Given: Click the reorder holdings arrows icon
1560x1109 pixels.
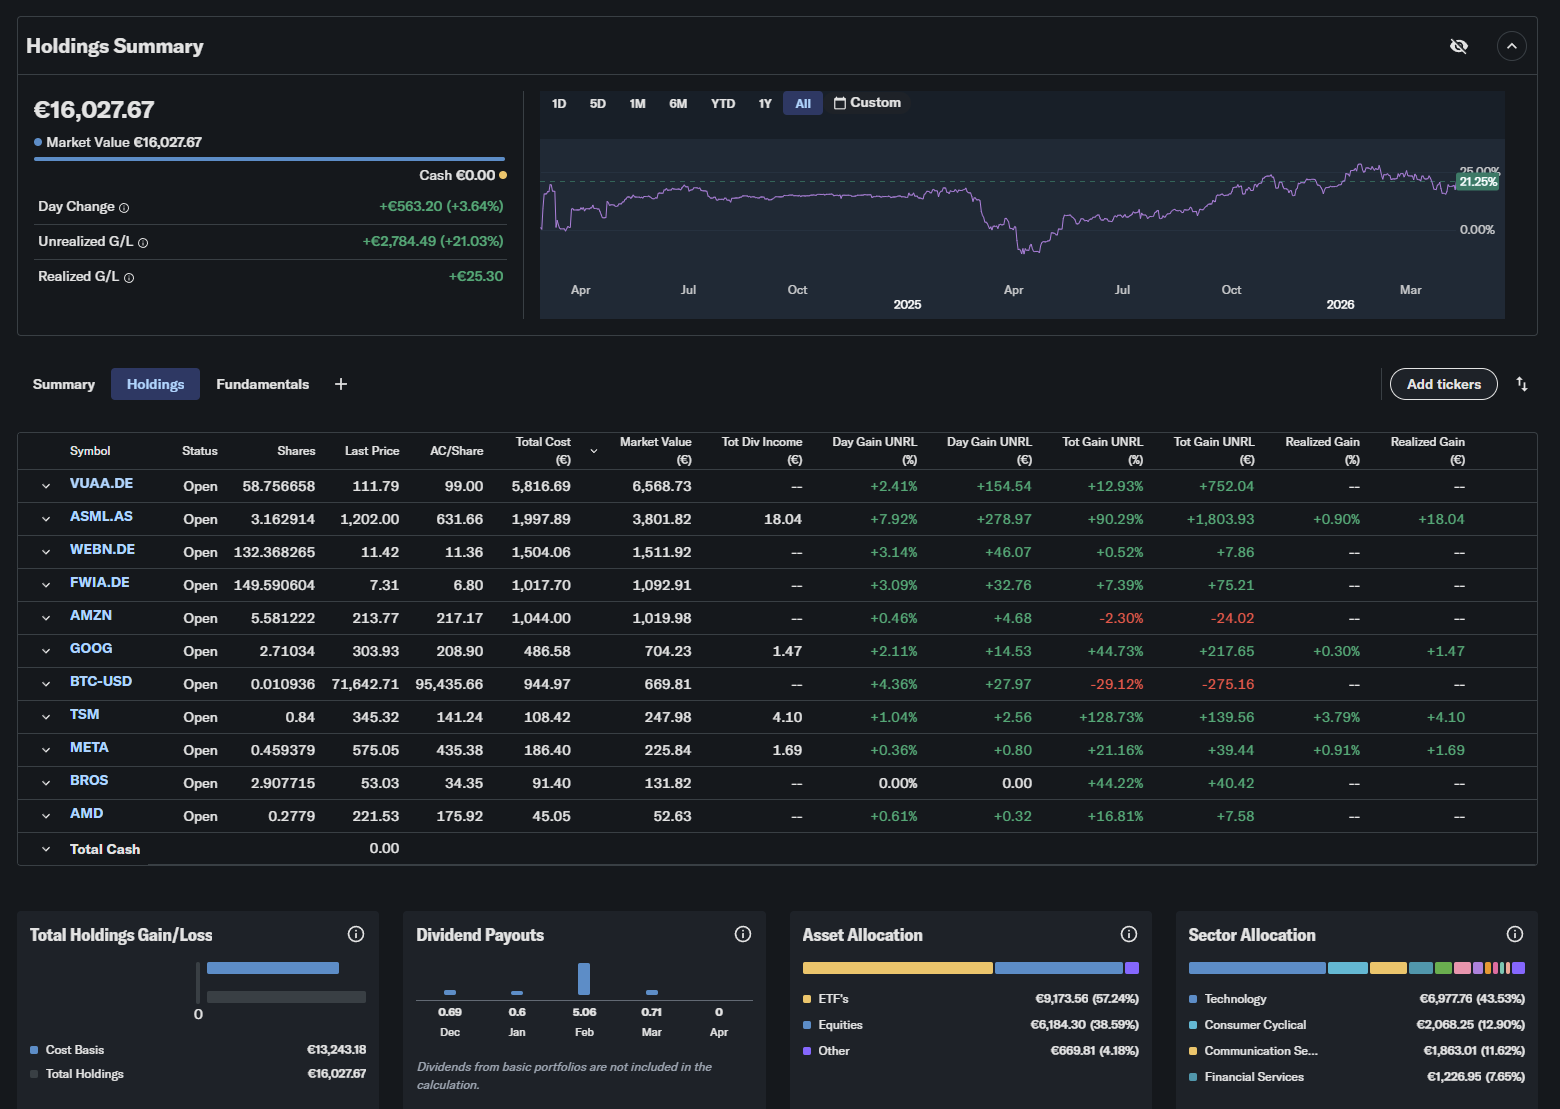Looking at the screenshot, I should click(x=1521, y=384).
